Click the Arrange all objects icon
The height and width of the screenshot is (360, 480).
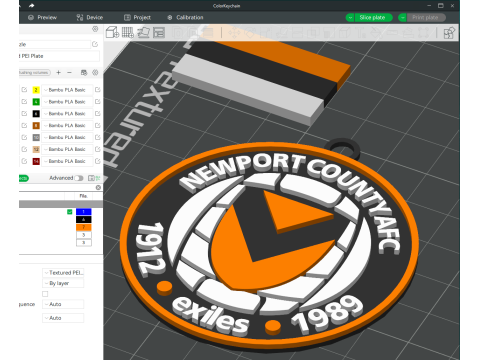pyautogui.click(x=159, y=32)
